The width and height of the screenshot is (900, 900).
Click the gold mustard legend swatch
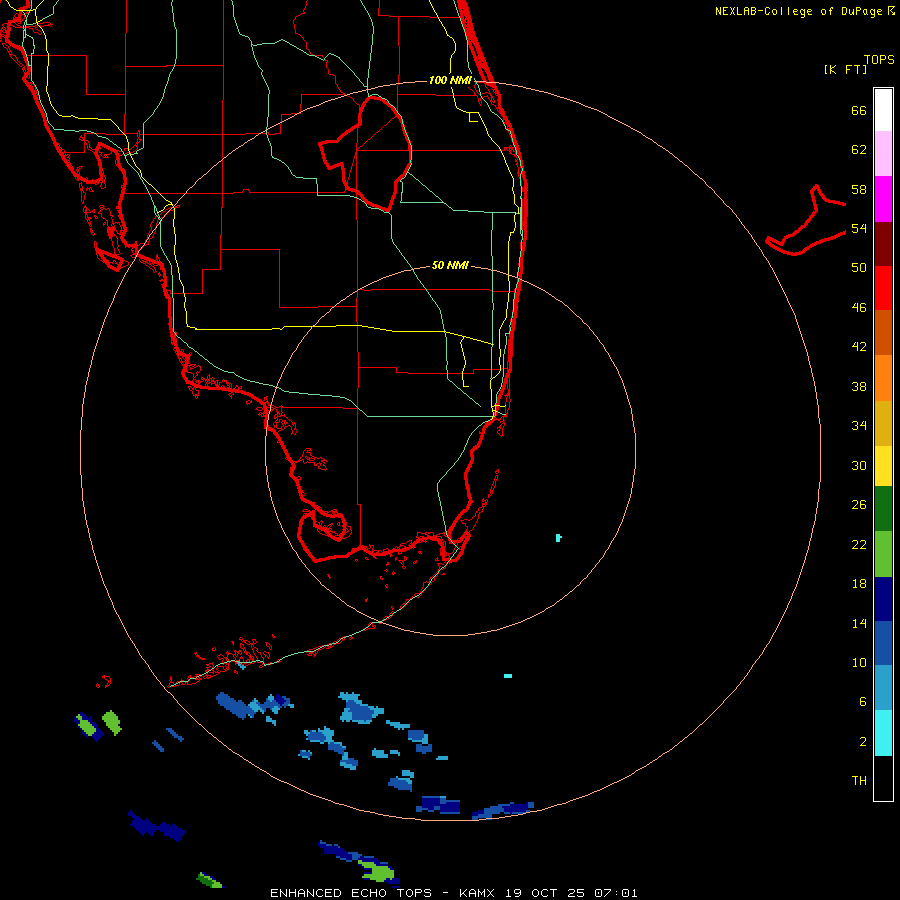(883, 423)
